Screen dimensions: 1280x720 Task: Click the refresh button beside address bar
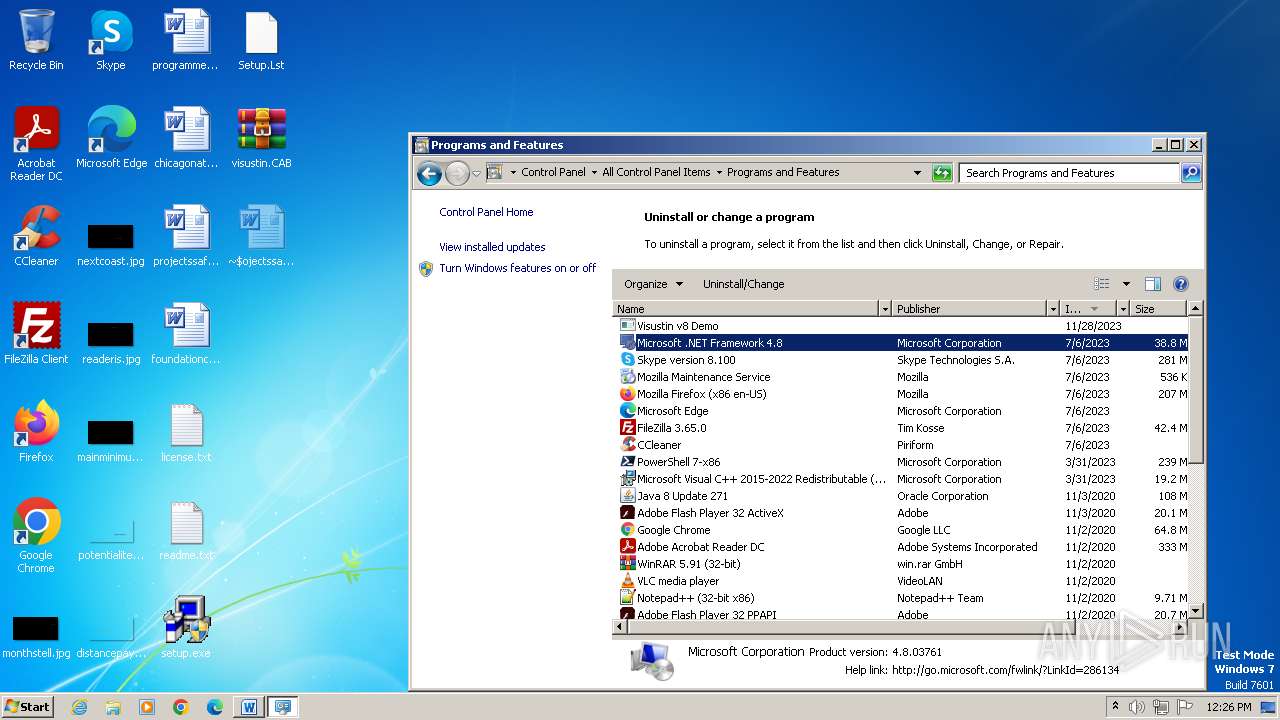pos(941,173)
